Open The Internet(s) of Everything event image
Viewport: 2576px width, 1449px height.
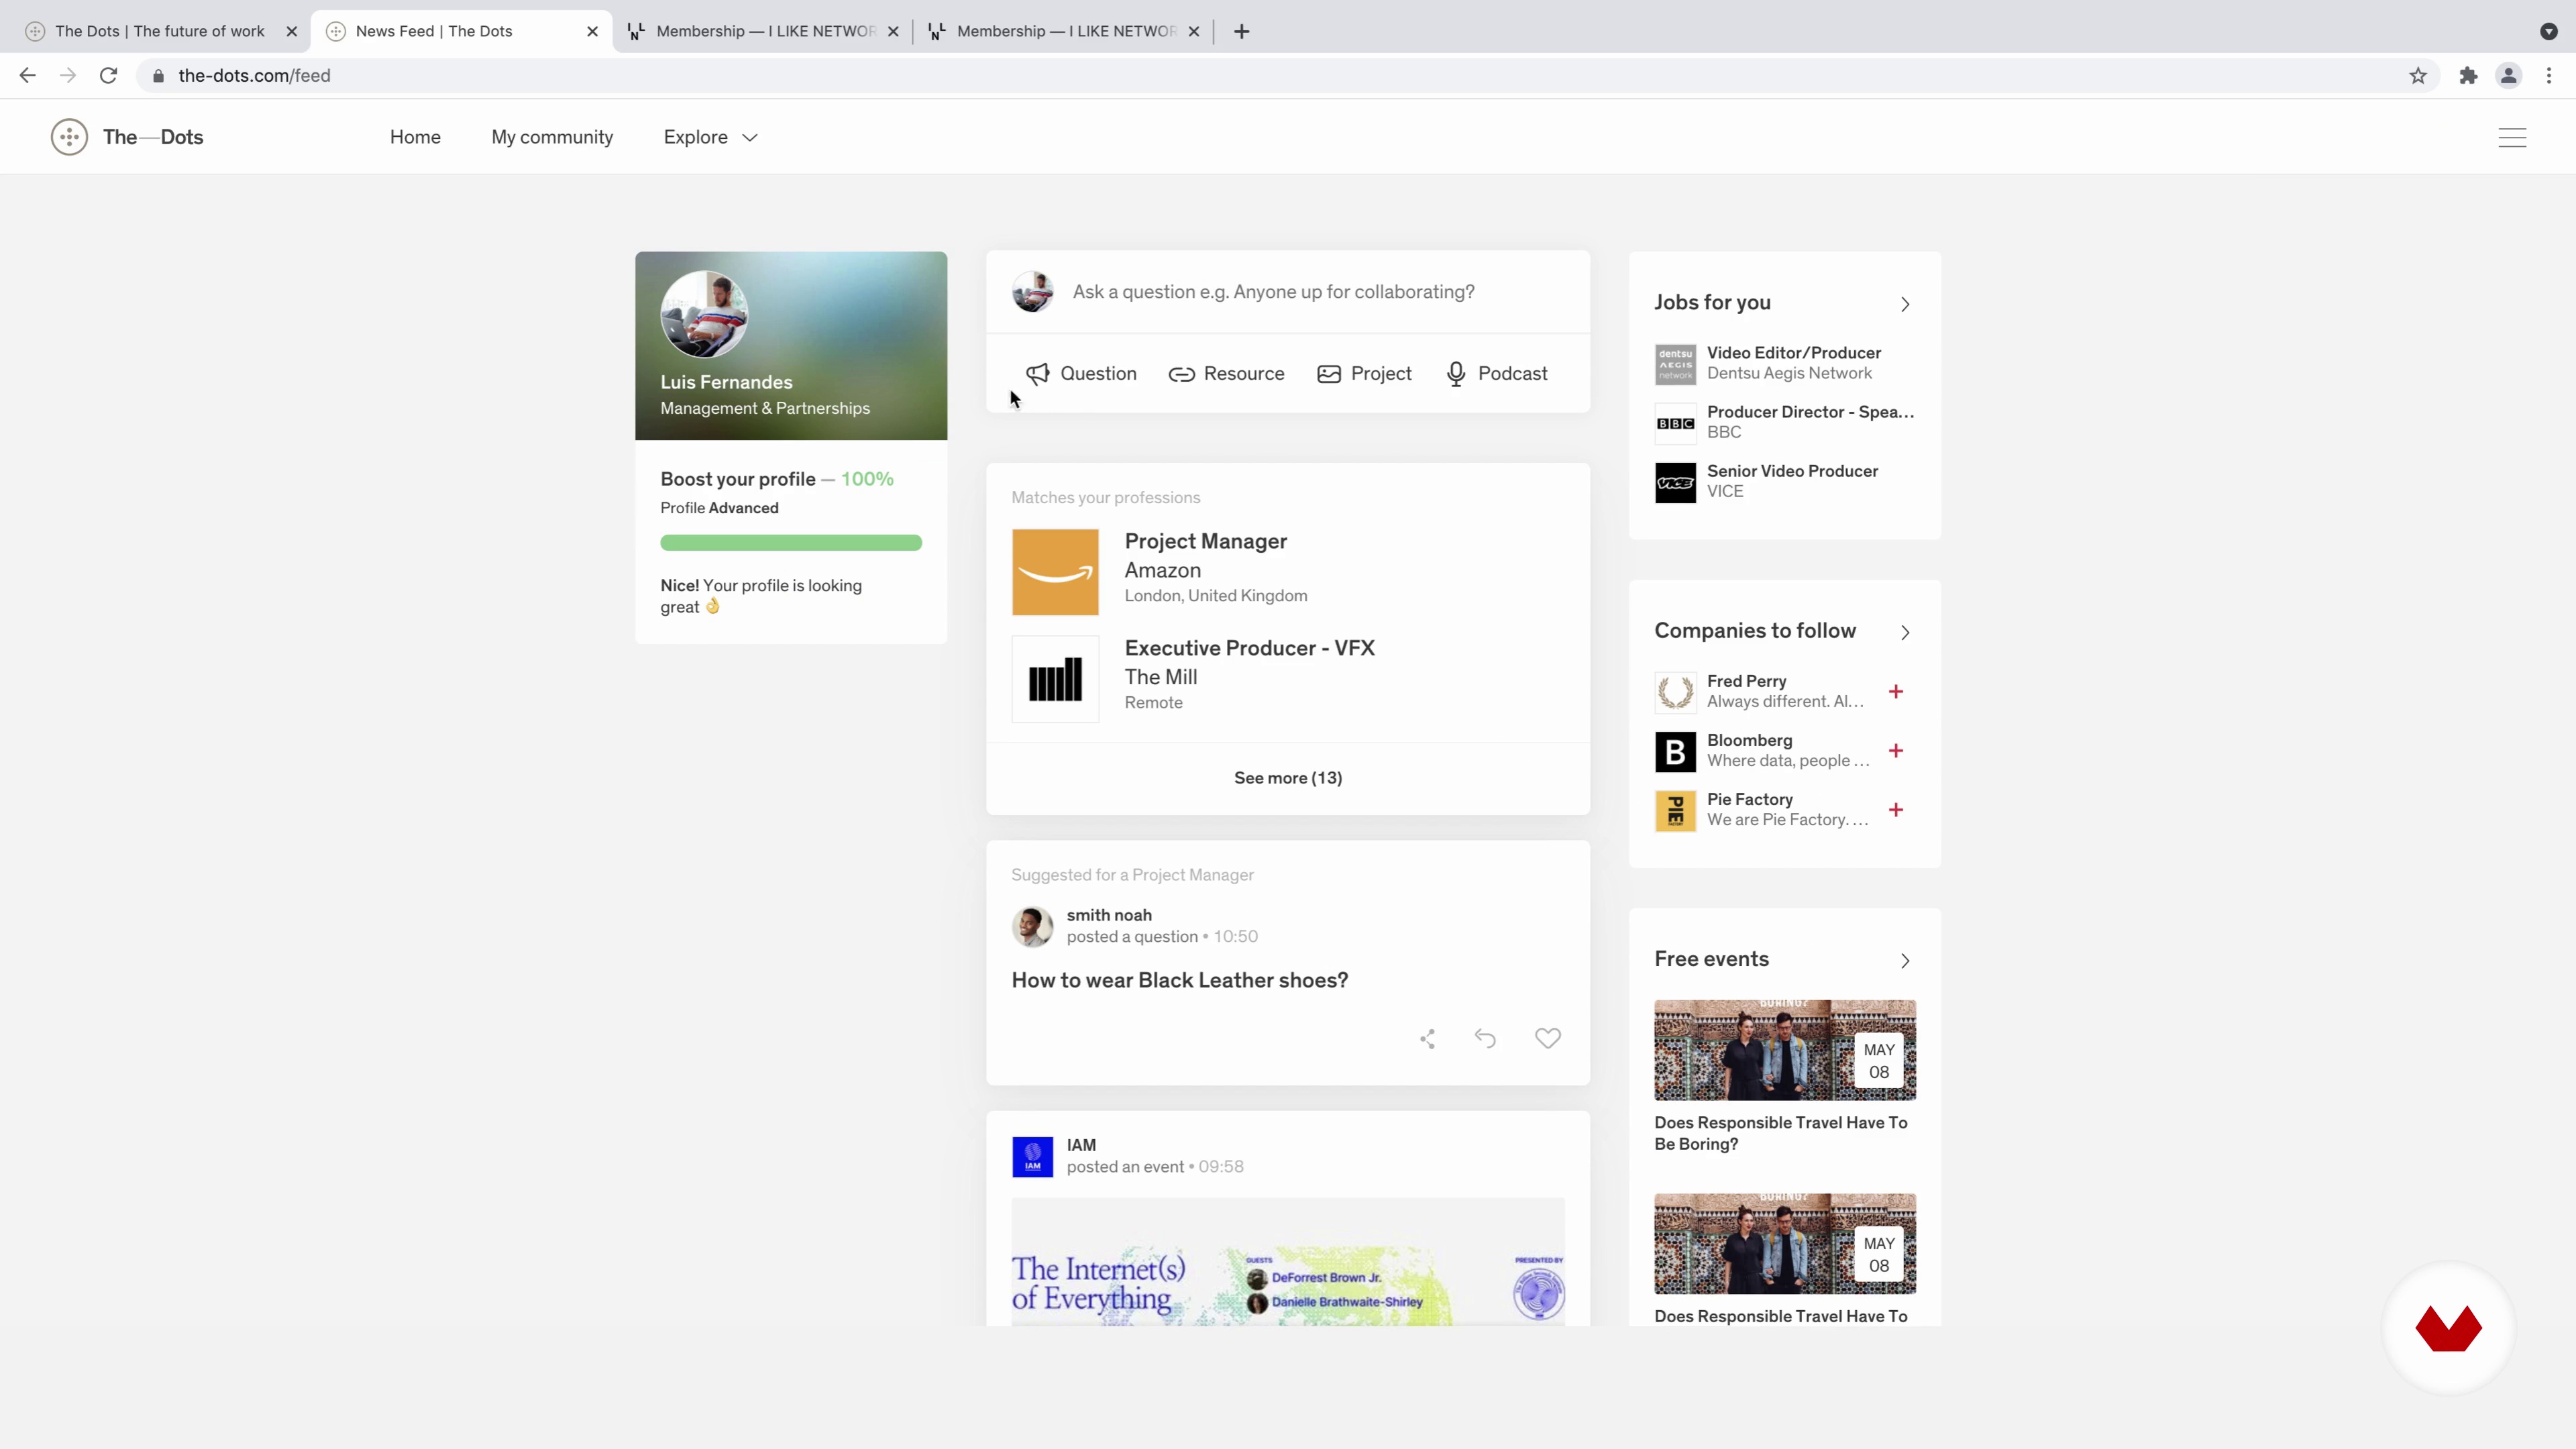[1288, 1262]
